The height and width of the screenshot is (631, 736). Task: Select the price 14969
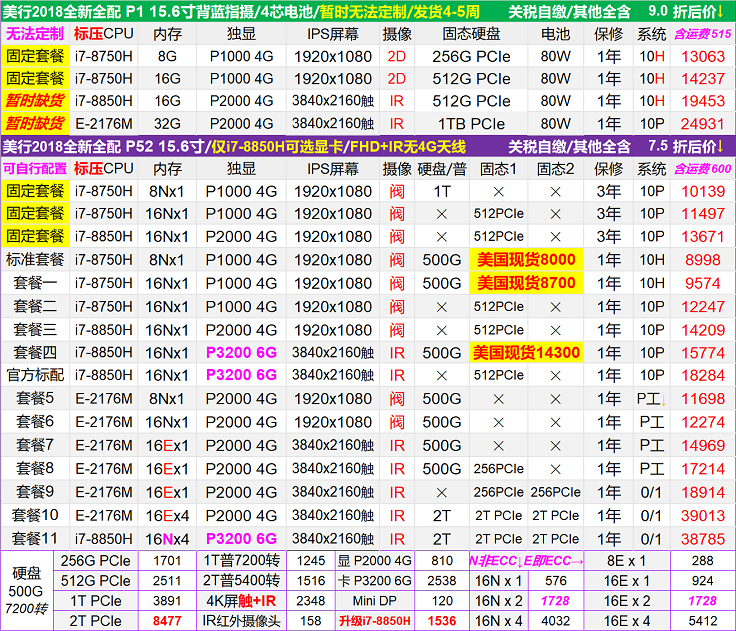703,445
